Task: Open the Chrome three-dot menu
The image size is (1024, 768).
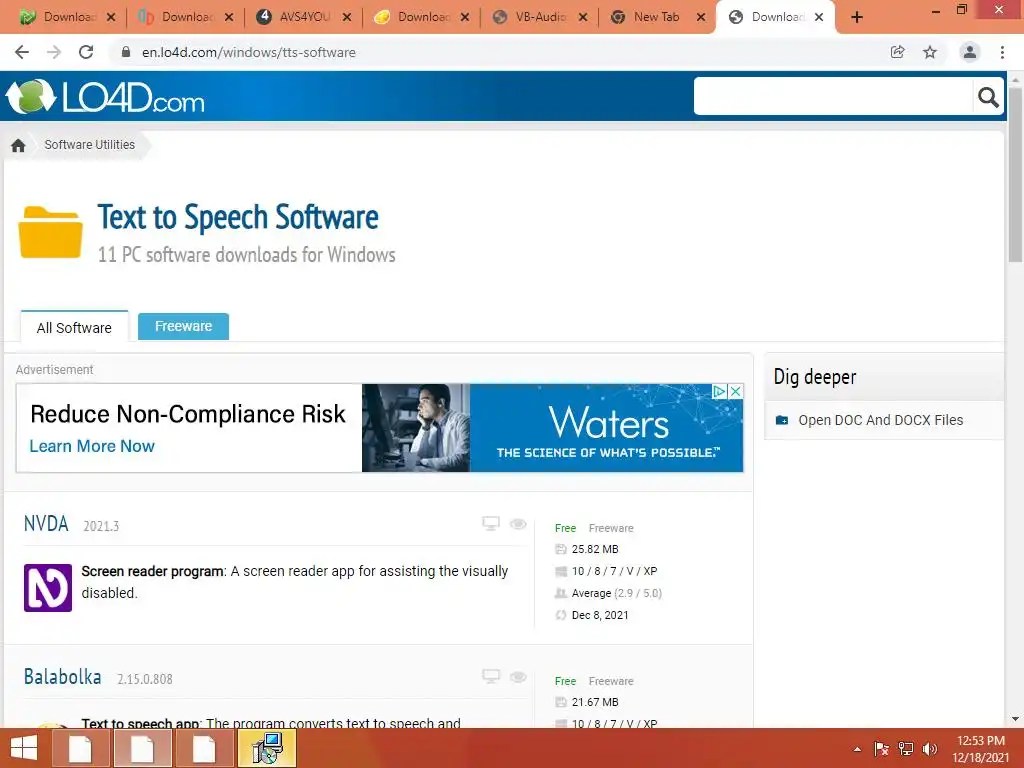Action: 1002,52
